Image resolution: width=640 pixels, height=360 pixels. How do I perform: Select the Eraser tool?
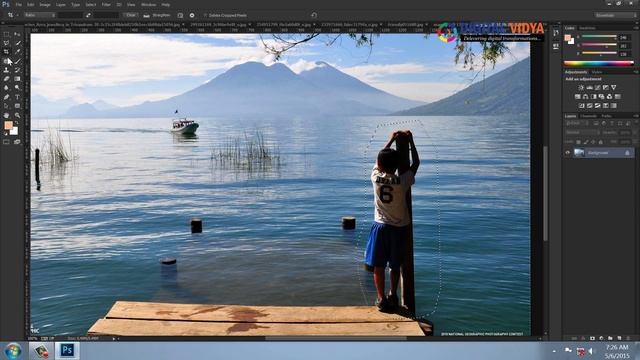(6, 79)
